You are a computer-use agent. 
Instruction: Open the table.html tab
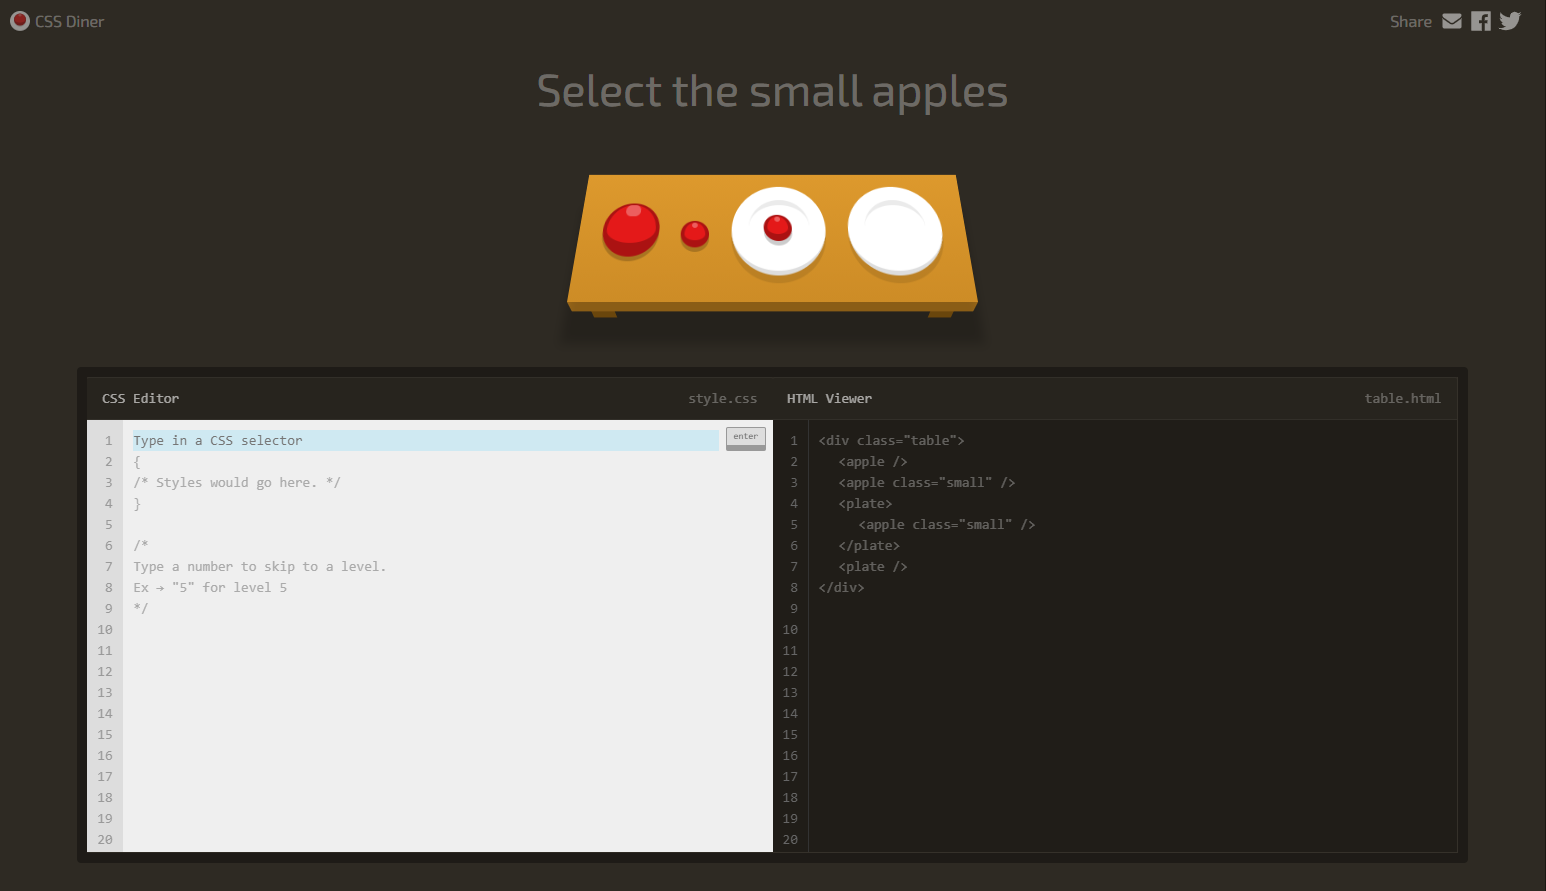tap(1403, 398)
